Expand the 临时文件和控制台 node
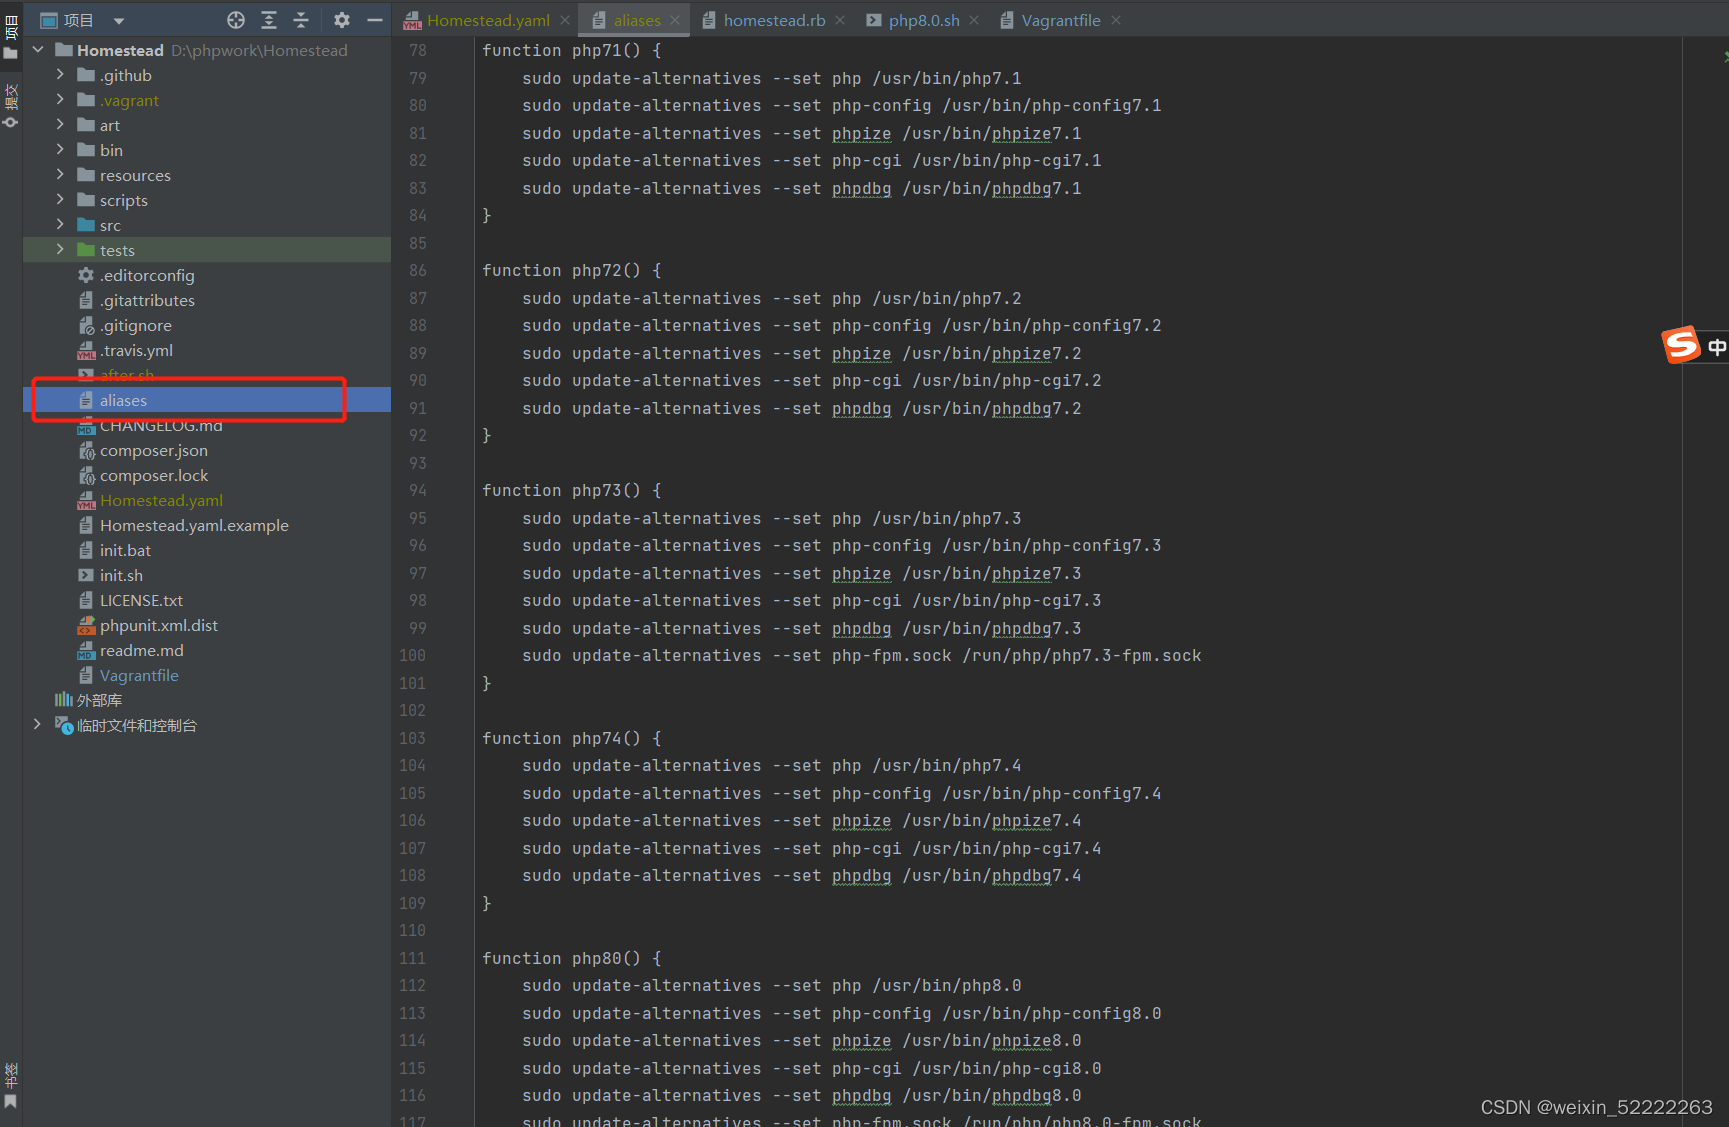Image resolution: width=1729 pixels, height=1127 pixels. (x=37, y=724)
